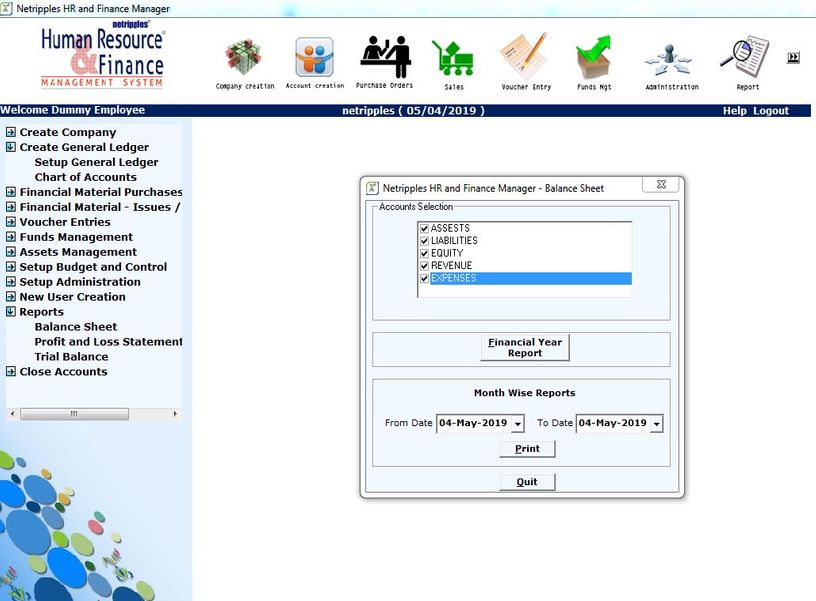This screenshot has height=601, width=816.
Task: Click the Logout link
Action: click(771, 111)
